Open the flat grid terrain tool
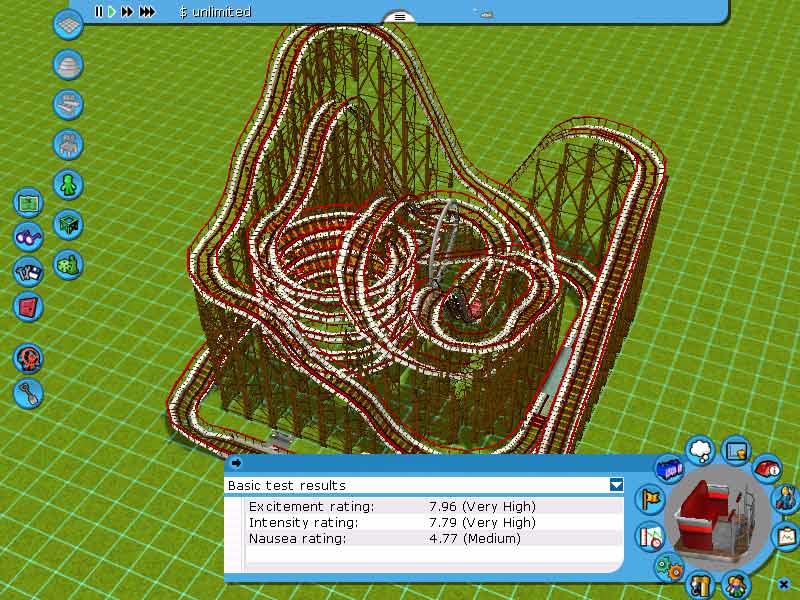 [x=68, y=24]
